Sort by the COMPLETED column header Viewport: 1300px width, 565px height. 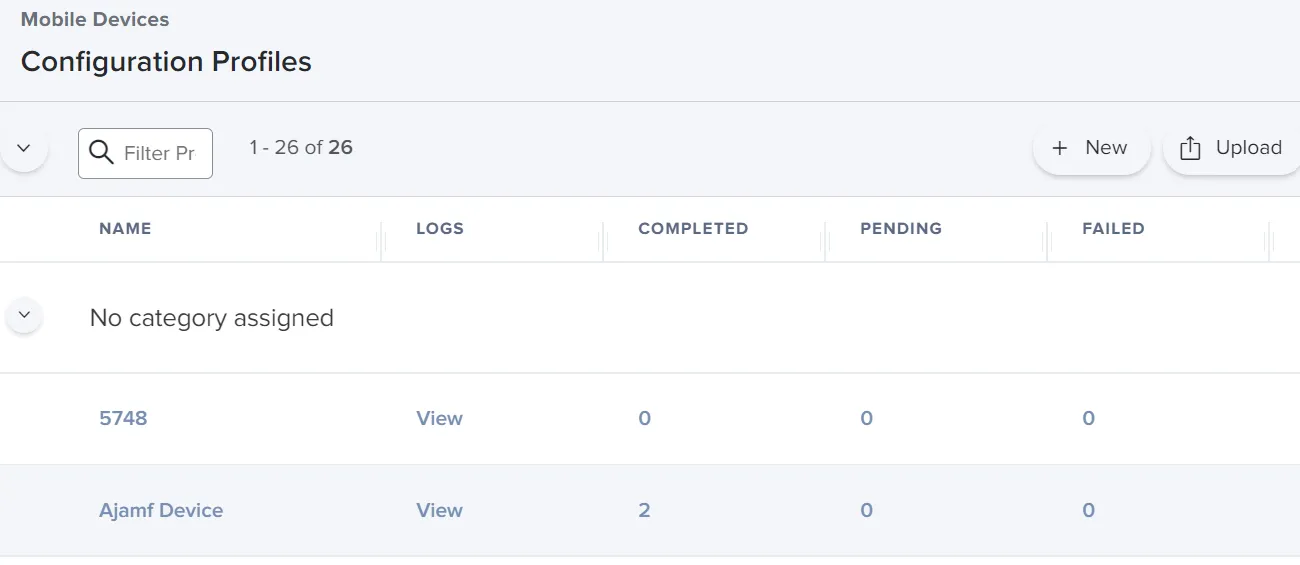[693, 228]
